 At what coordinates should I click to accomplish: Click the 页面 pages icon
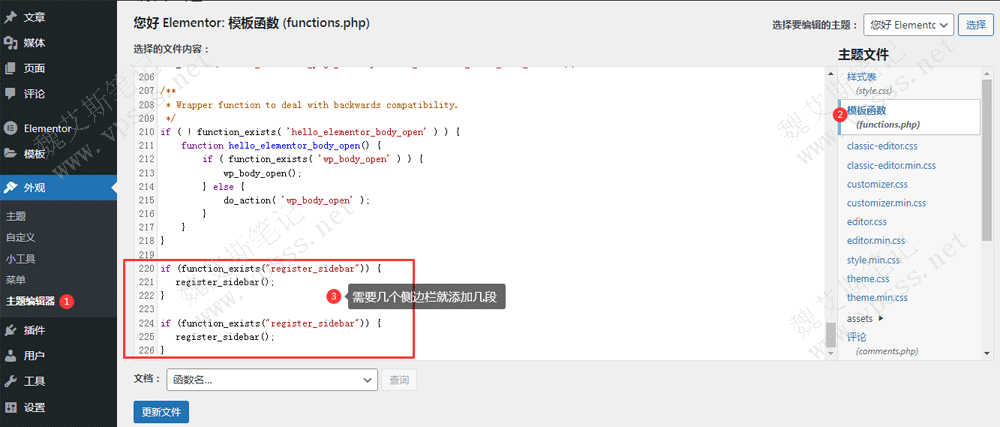point(10,68)
